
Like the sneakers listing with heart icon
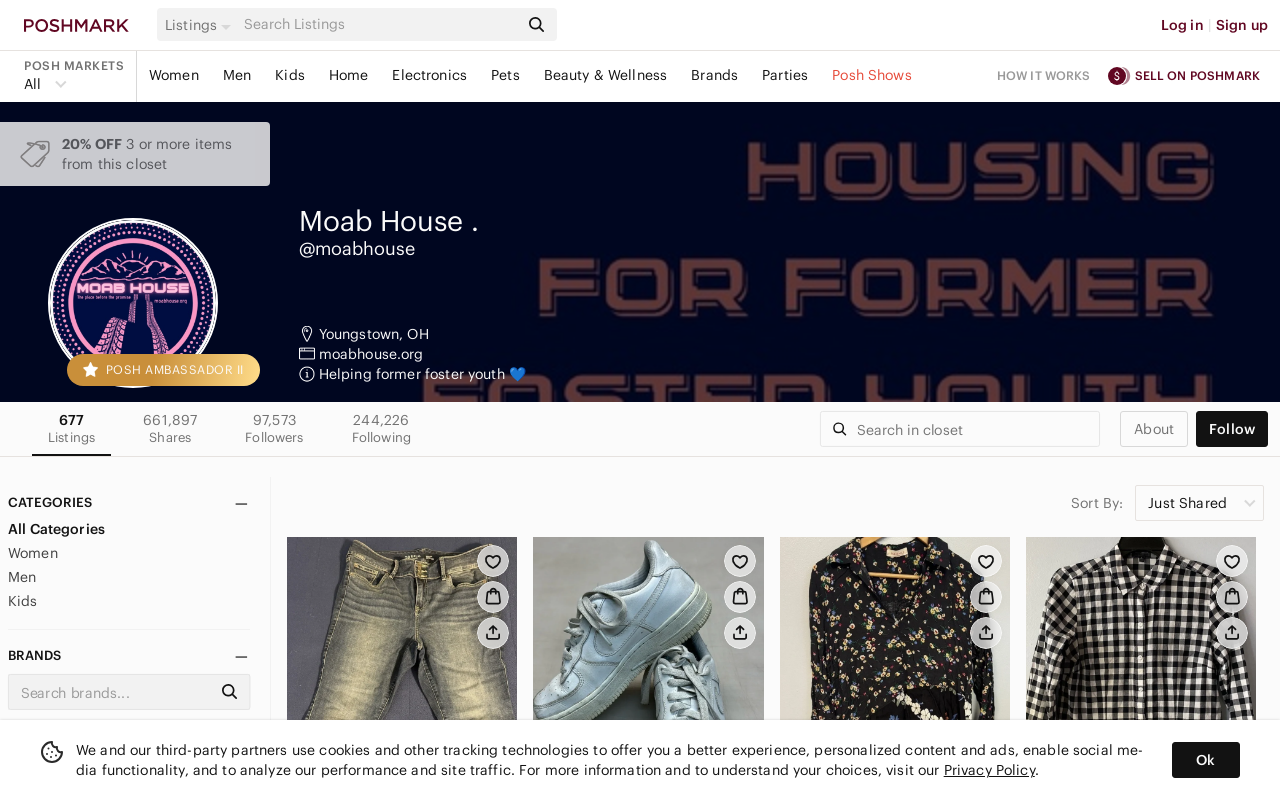[x=740, y=561]
